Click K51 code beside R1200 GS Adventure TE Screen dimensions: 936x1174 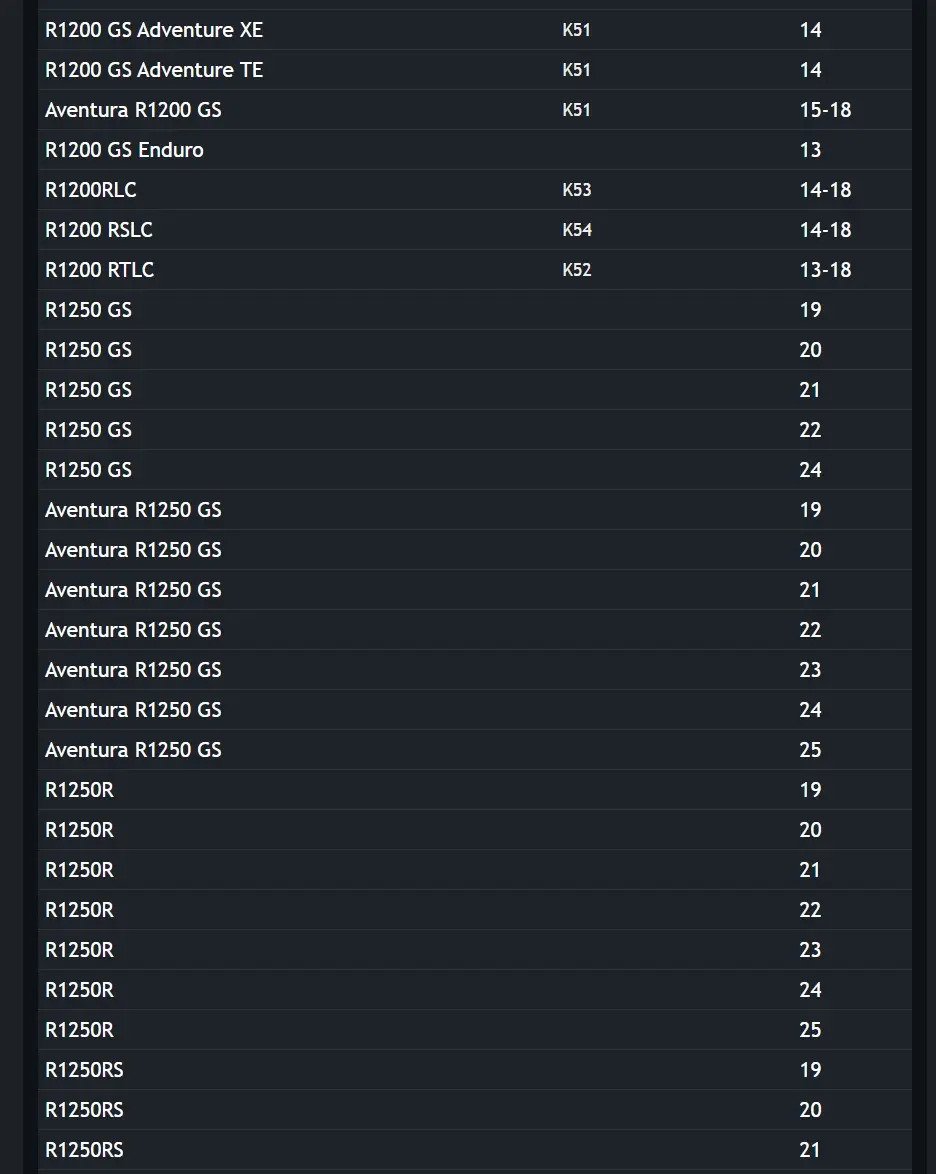(577, 70)
